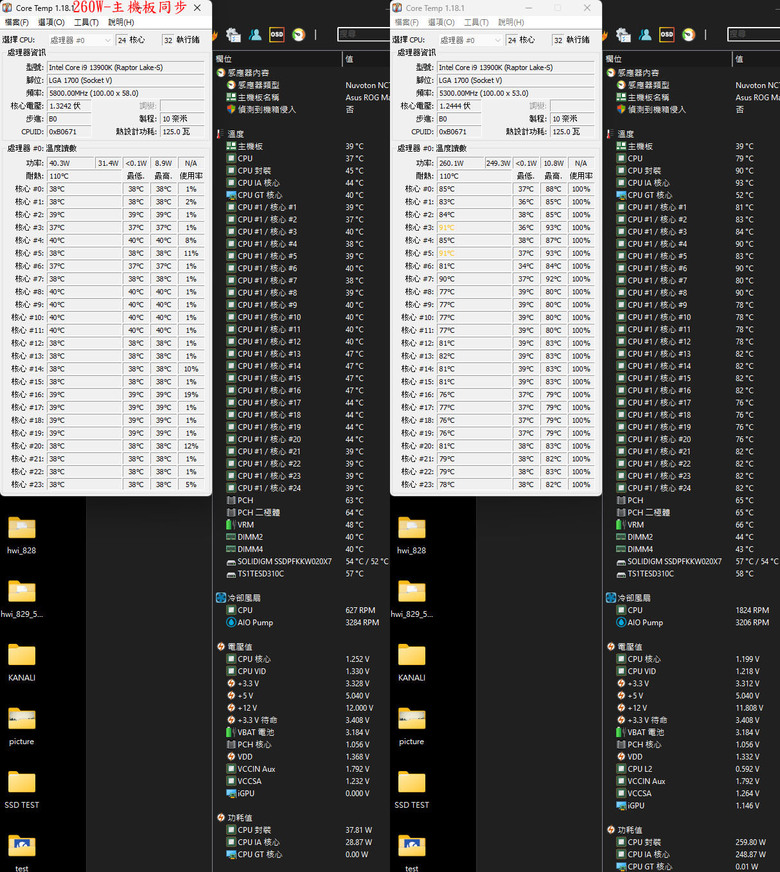Click the benchmark gauge icon in the right AIDA64 toolbar
Viewport: 780px width, 872px height.
[x=688, y=34]
